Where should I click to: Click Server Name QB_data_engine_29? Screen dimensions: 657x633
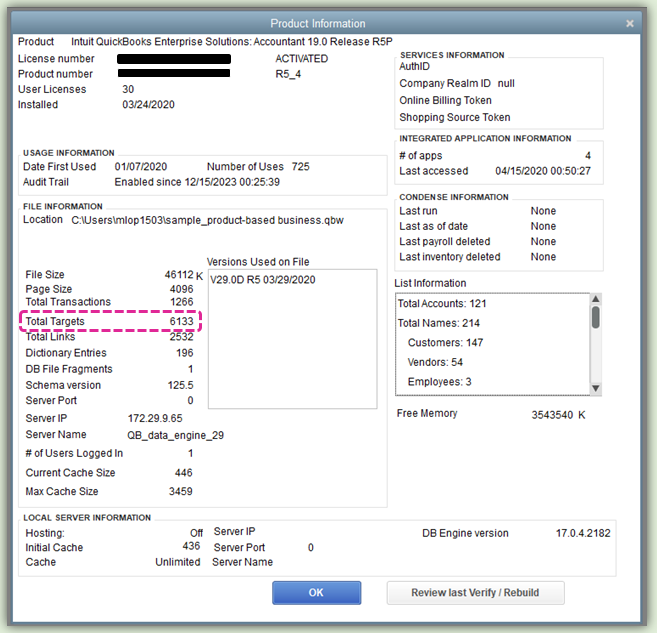coord(176,435)
